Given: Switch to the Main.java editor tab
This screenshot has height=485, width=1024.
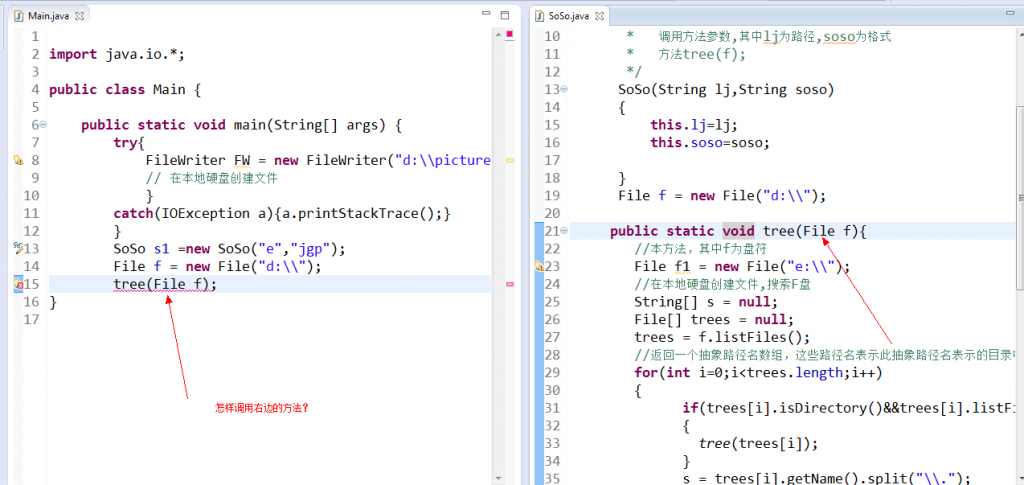Looking at the screenshot, I should point(49,15).
